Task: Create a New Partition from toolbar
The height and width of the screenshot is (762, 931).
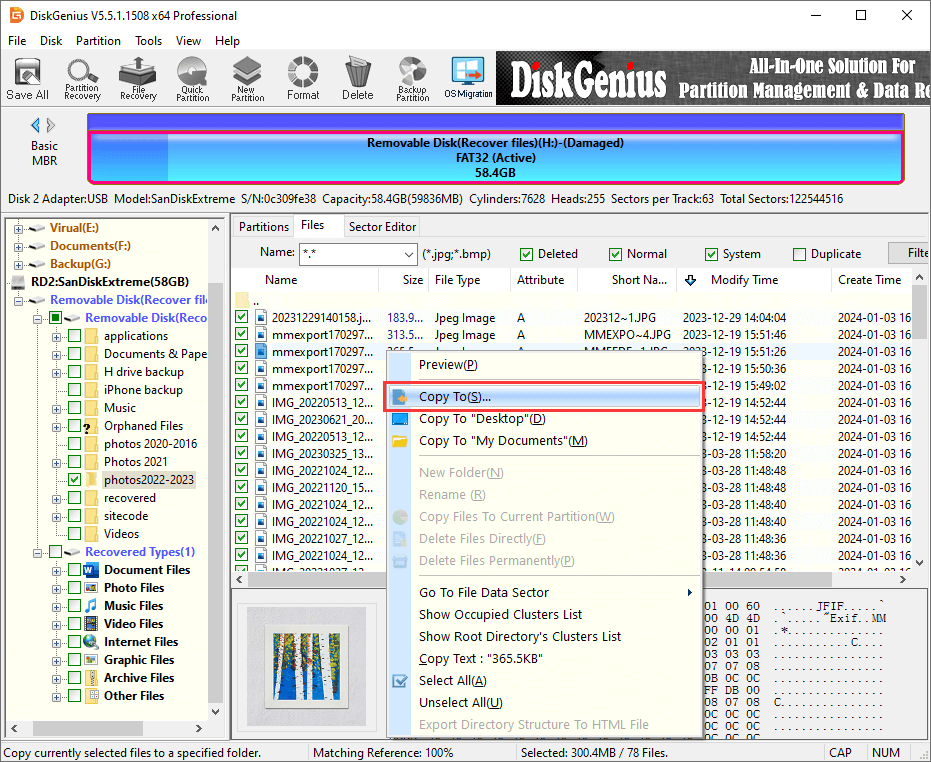Action: (248, 78)
